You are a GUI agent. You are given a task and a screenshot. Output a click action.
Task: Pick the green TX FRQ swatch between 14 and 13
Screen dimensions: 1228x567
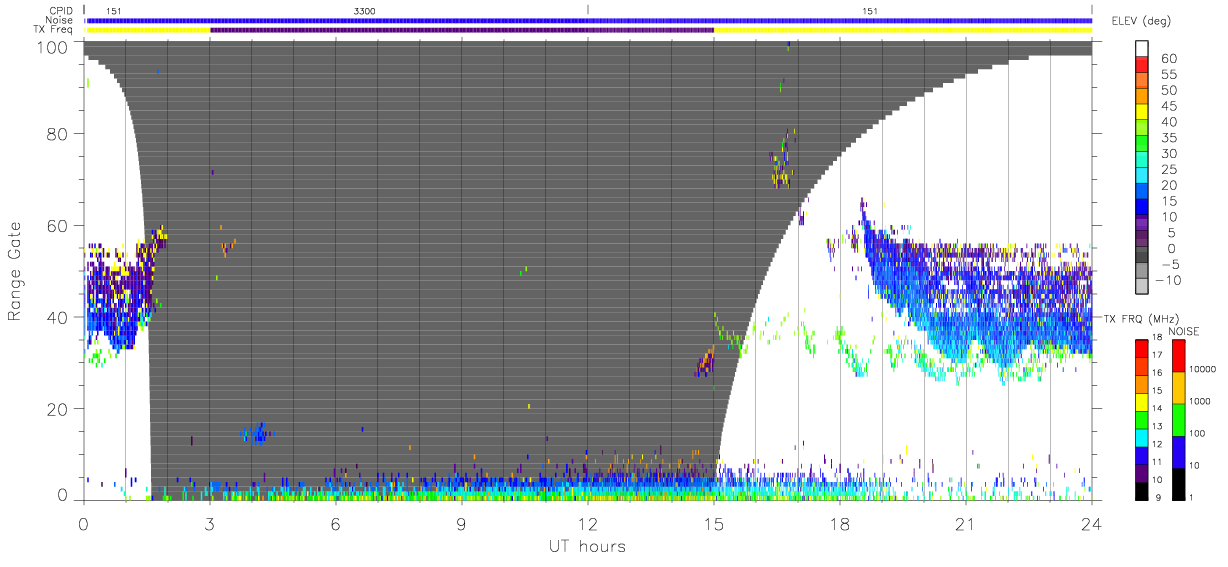[x=1143, y=418]
